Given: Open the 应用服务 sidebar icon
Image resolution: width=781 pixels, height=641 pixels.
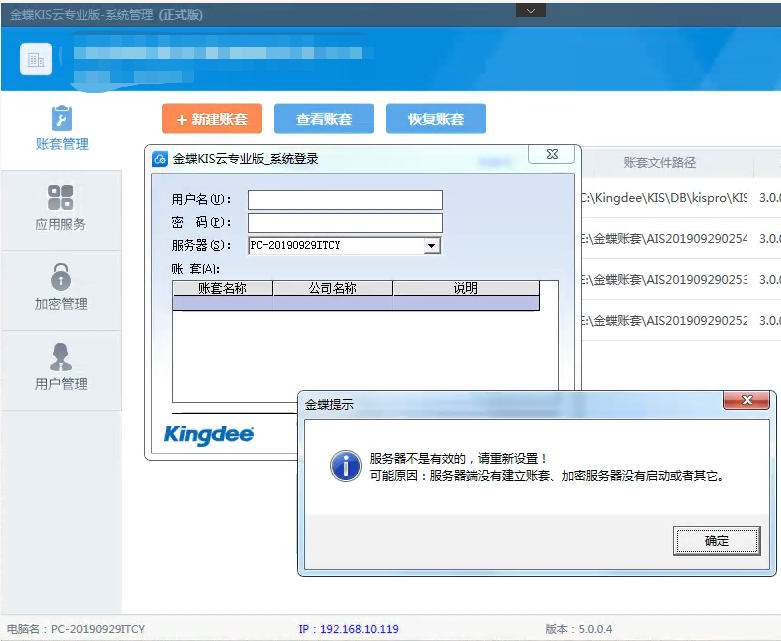Looking at the screenshot, I should click(61, 197).
